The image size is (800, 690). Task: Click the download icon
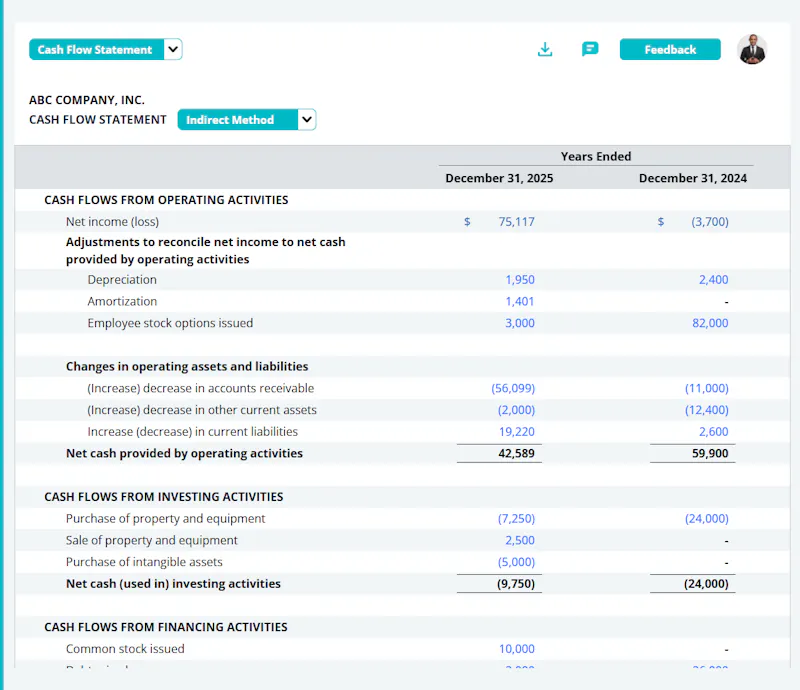[x=545, y=50]
